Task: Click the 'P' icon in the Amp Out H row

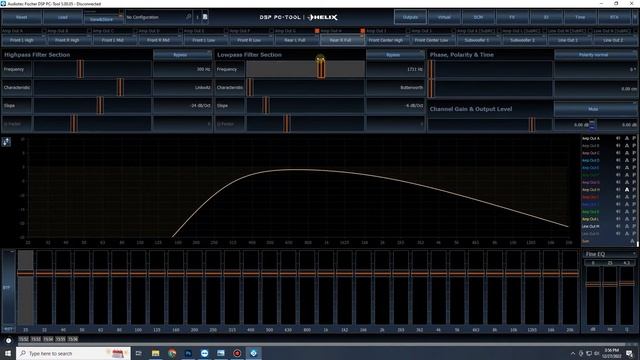Action: pos(634,190)
